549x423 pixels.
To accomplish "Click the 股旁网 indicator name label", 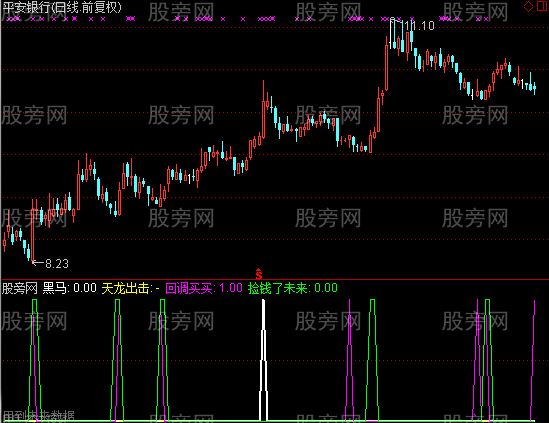I will [x=20, y=288].
